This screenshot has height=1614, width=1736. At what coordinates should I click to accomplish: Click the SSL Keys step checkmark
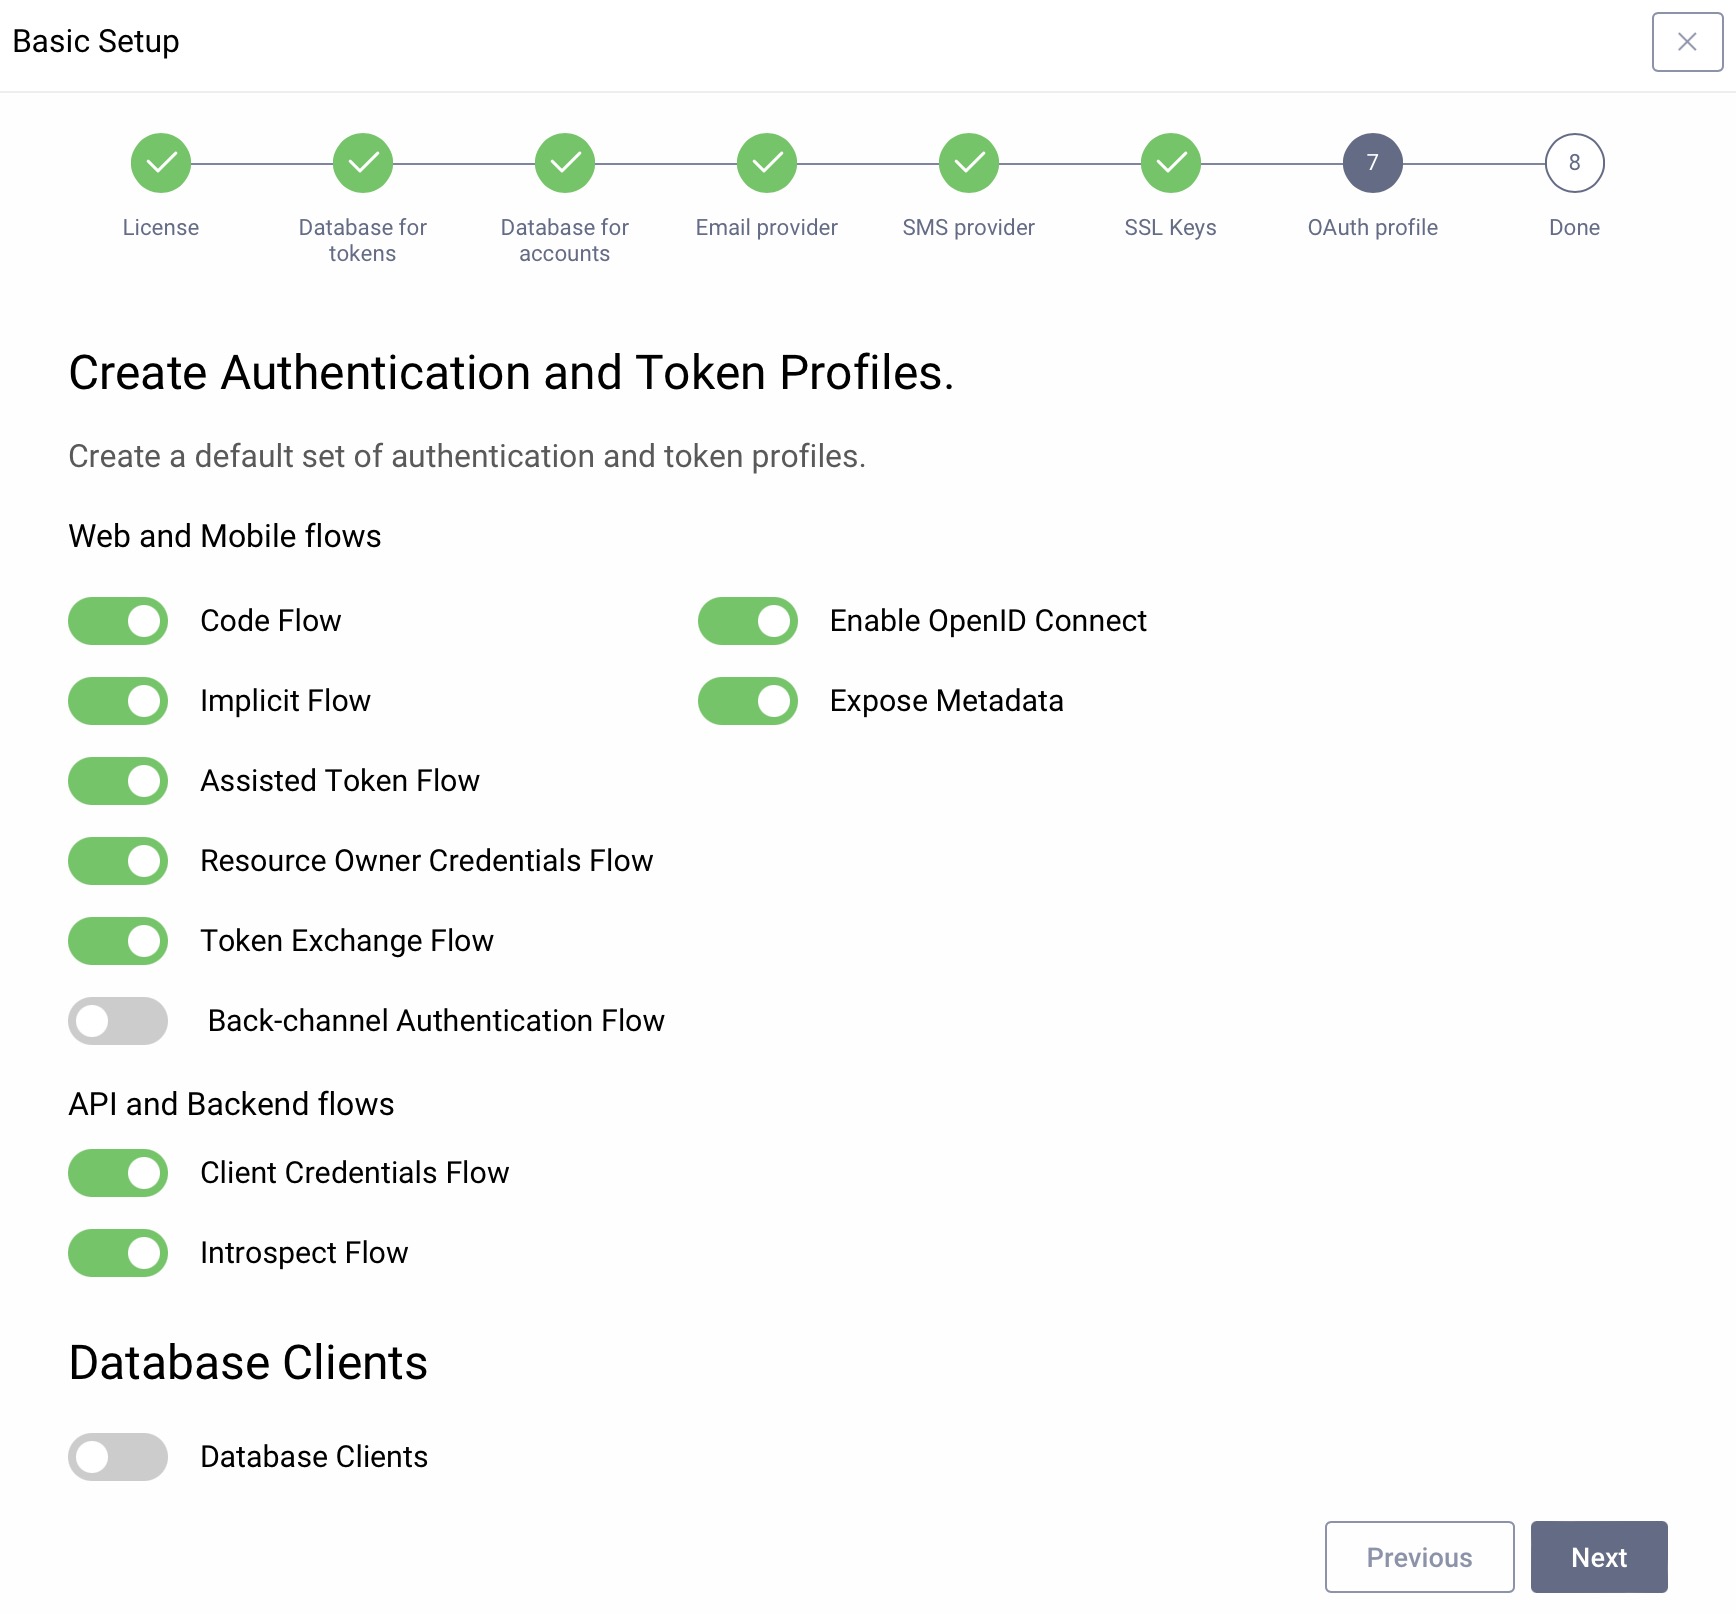click(1170, 163)
